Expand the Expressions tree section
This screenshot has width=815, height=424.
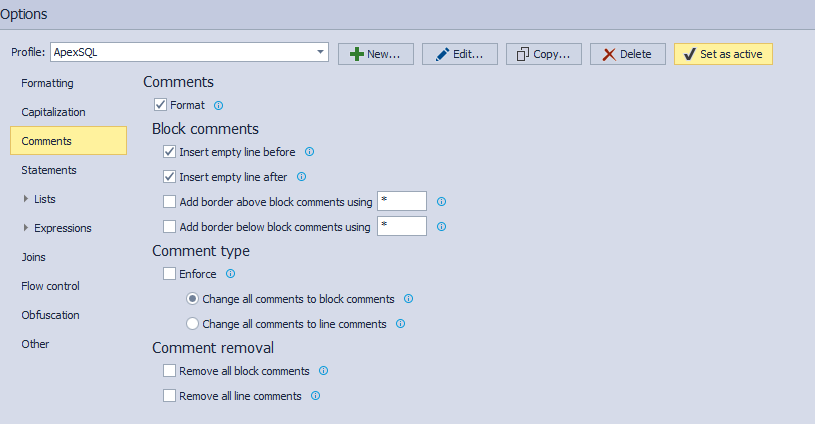tap(26, 228)
